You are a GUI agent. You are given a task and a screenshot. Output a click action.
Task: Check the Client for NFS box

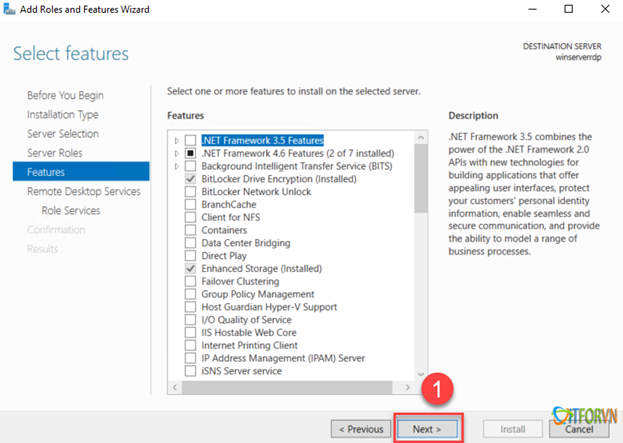pyautogui.click(x=190, y=217)
